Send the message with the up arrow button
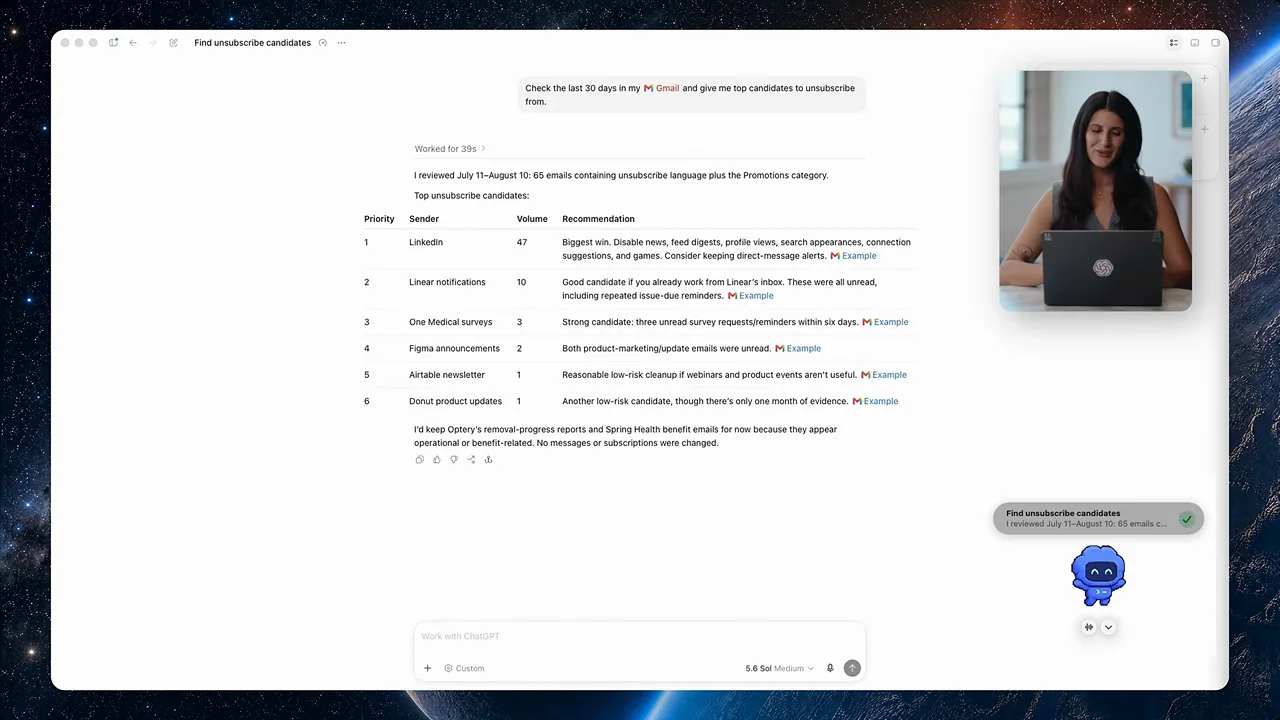1280x720 pixels. pos(852,668)
